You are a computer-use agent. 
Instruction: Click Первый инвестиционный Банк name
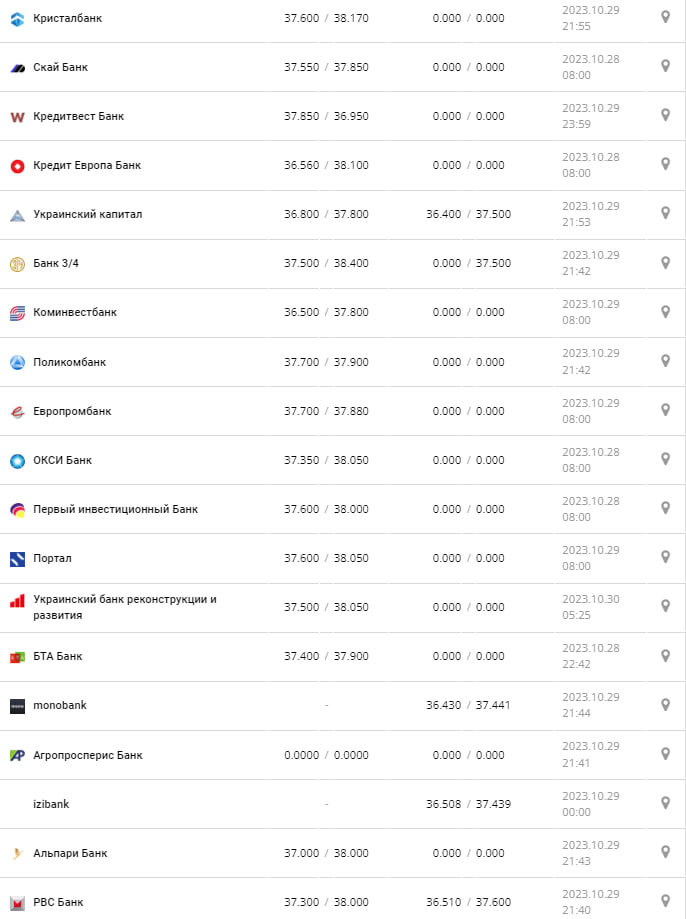[x=115, y=509]
